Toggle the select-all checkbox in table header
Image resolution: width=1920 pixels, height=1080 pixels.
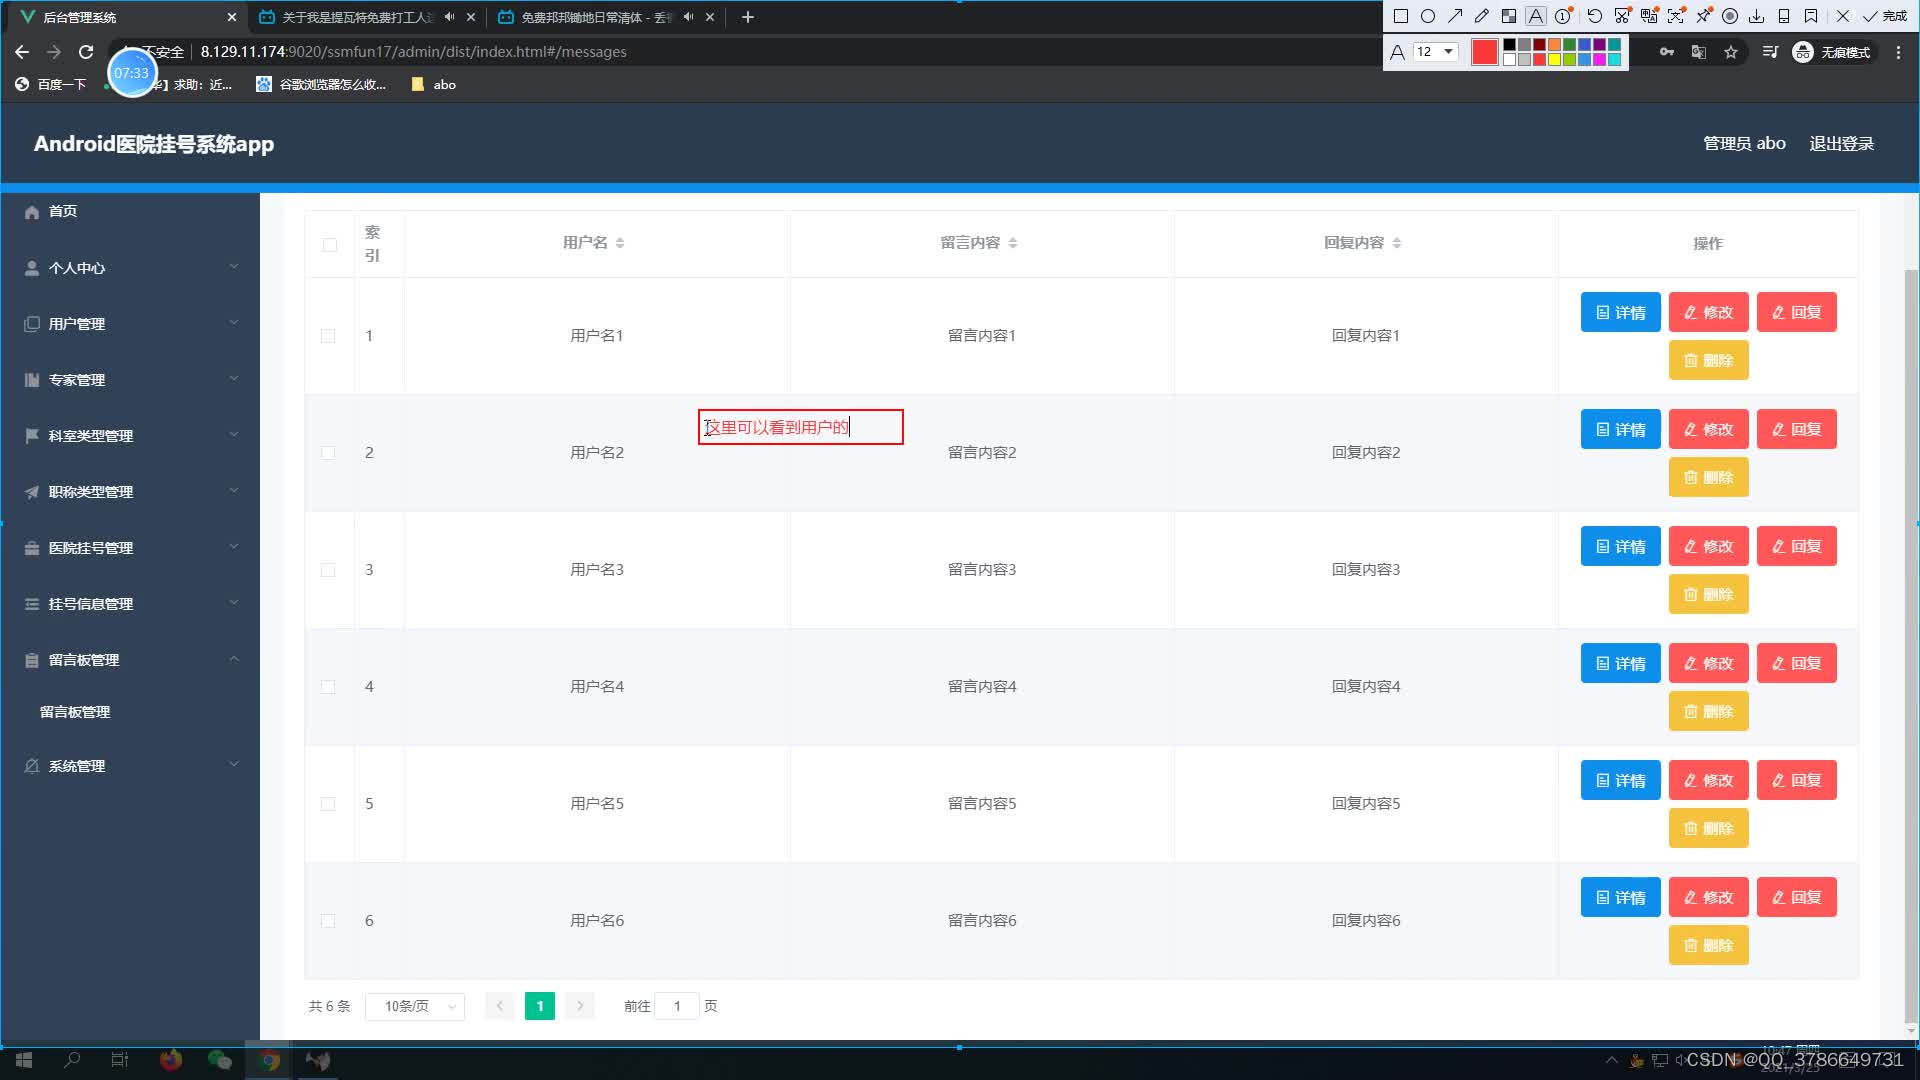point(330,245)
